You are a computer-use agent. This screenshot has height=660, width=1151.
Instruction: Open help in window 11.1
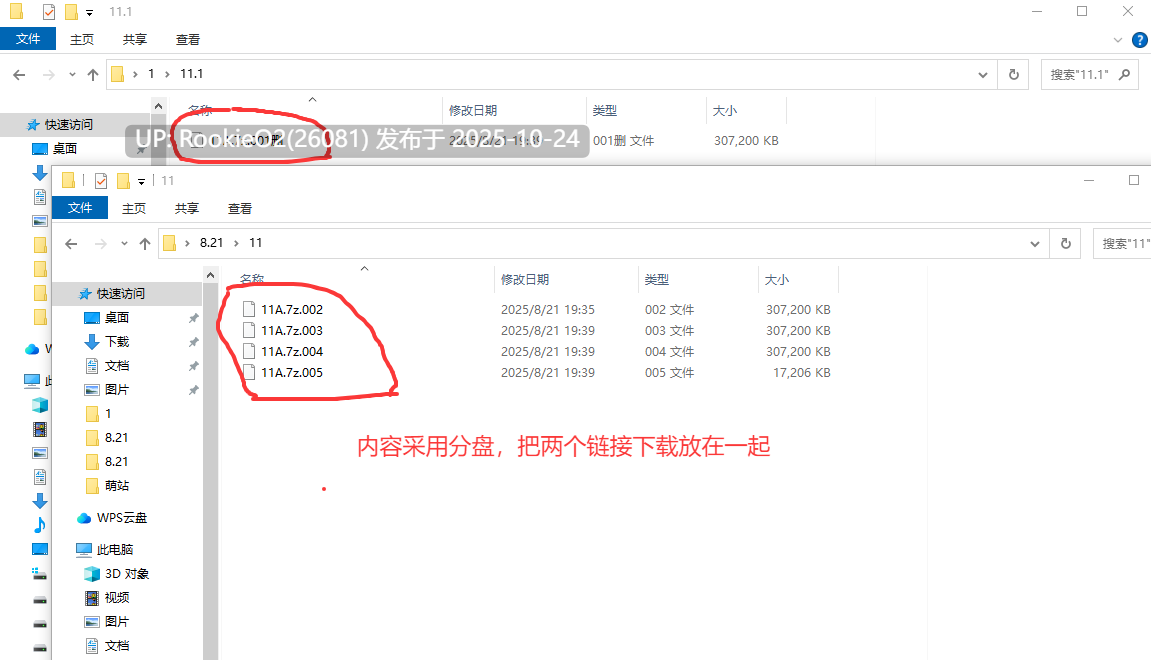[x=1140, y=40]
